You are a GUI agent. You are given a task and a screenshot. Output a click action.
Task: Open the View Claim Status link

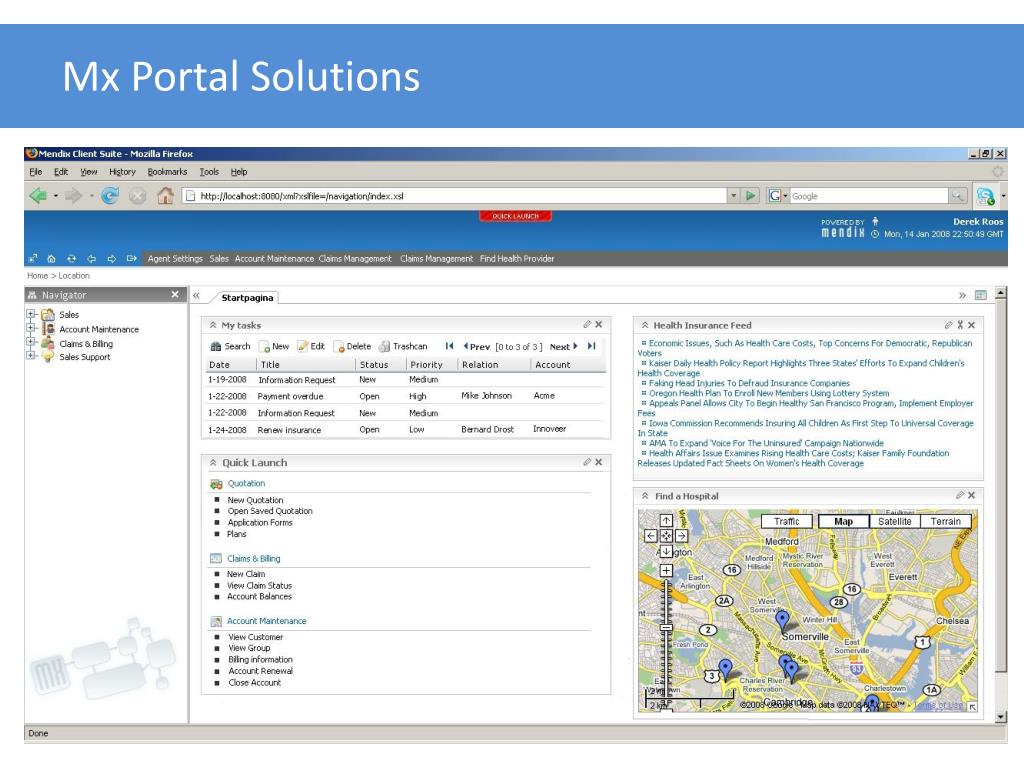(x=259, y=586)
